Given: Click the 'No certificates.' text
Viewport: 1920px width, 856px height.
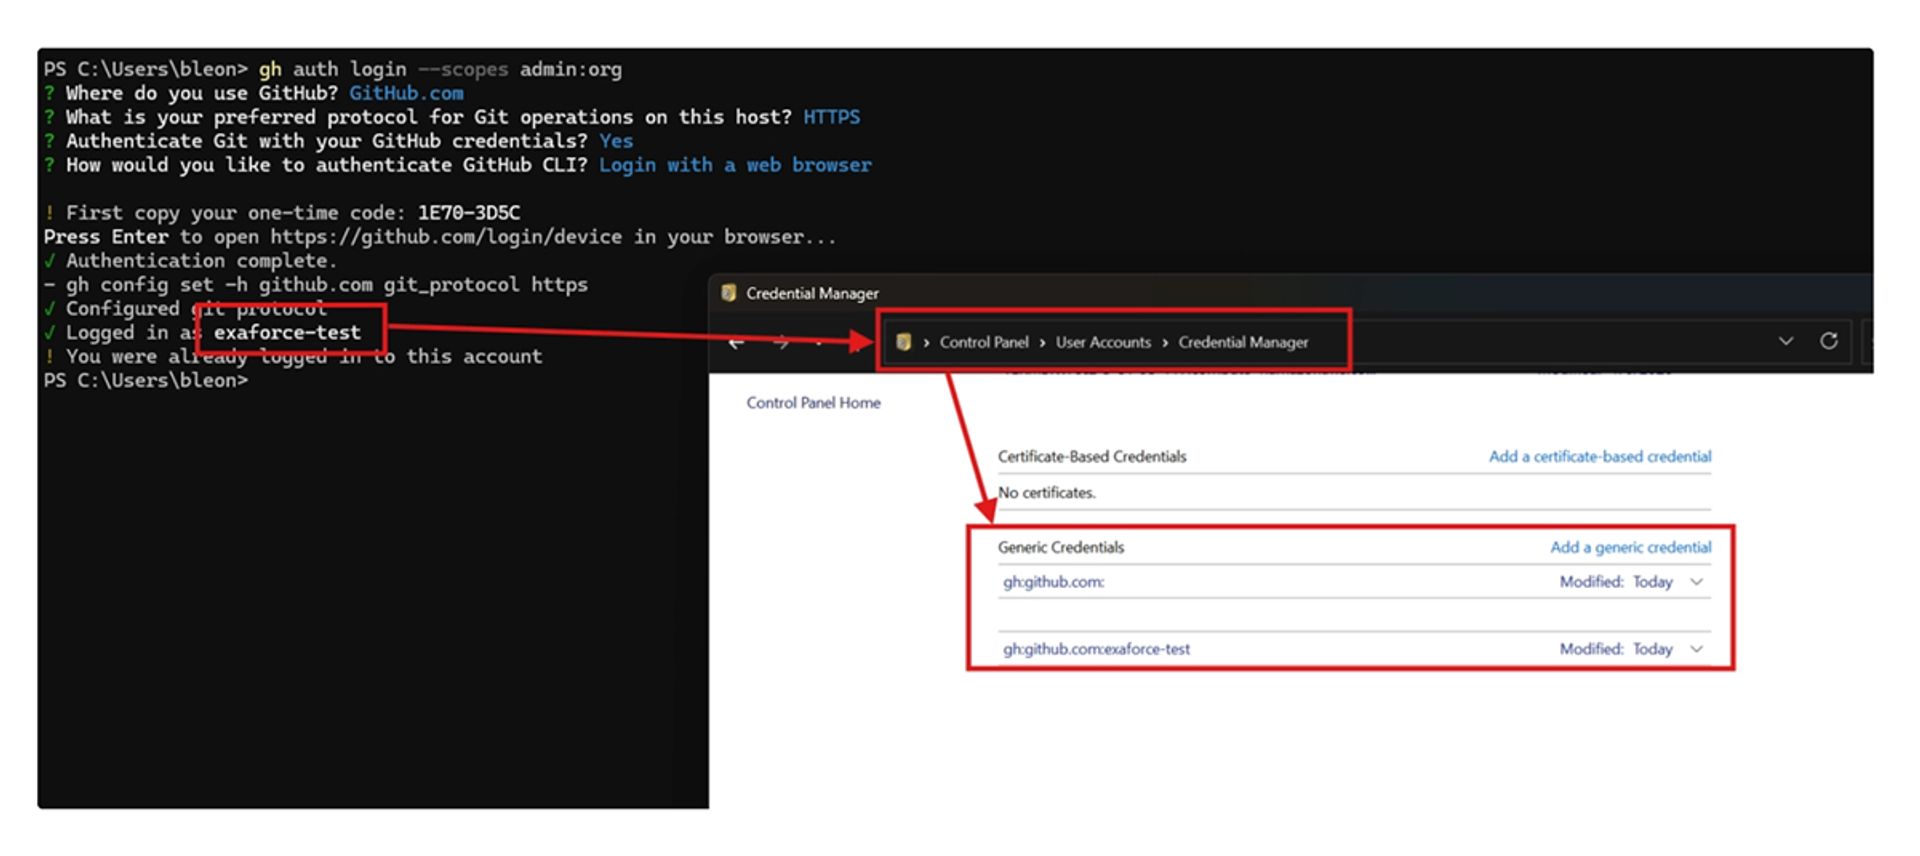Looking at the screenshot, I should [x=1047, y=493].
